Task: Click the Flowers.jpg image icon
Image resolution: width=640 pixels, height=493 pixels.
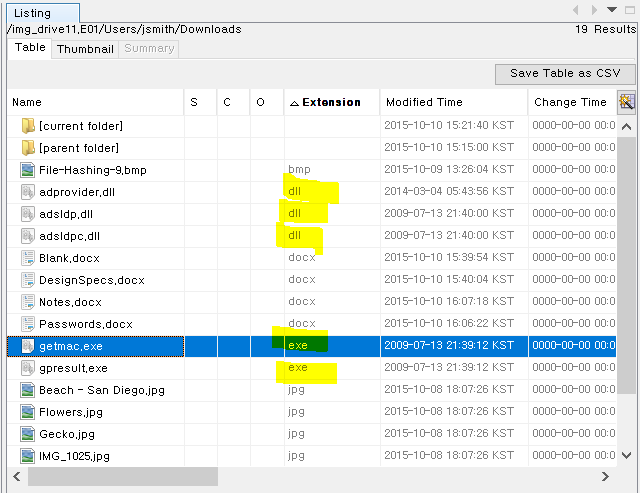Action: (28, 412)
